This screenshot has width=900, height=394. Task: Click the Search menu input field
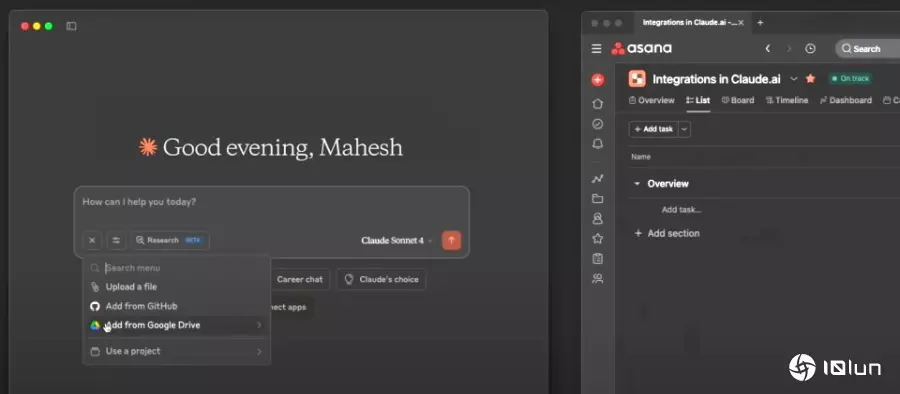click(177, 268)
